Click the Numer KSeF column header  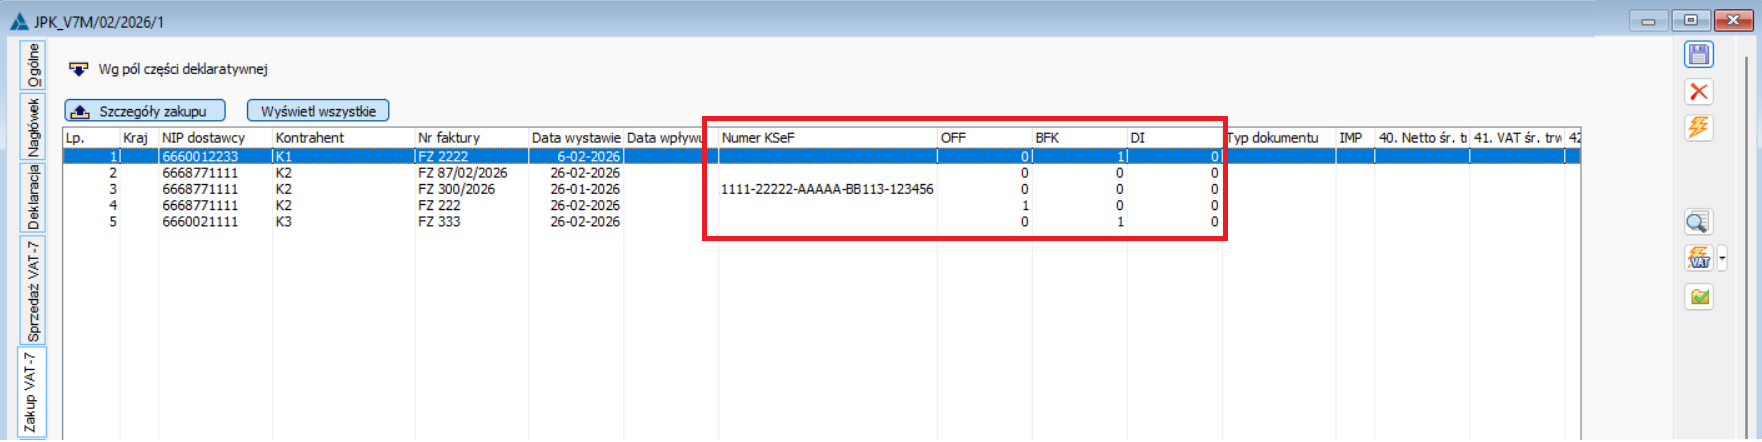pos(827,137)
